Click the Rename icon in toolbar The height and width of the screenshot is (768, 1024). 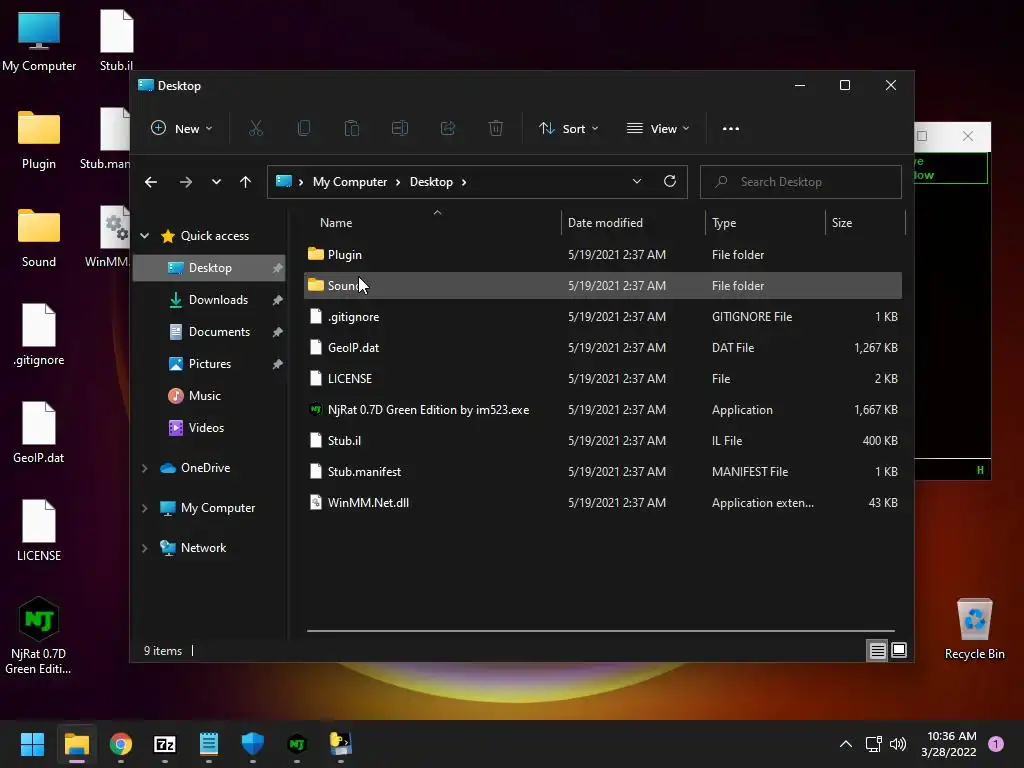click(x=400, y=129)
